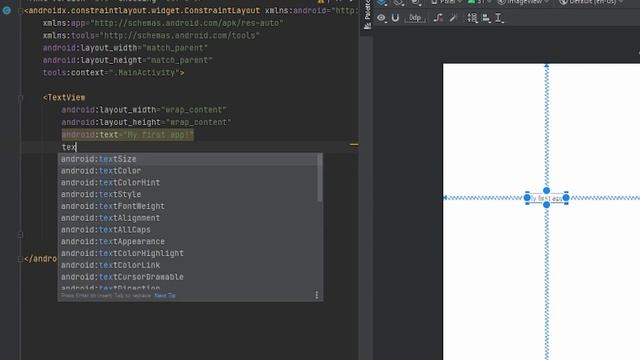This screenshot has width=640, height=360.
Task: Open the completion popup three-dot menu
Action: 317,295
